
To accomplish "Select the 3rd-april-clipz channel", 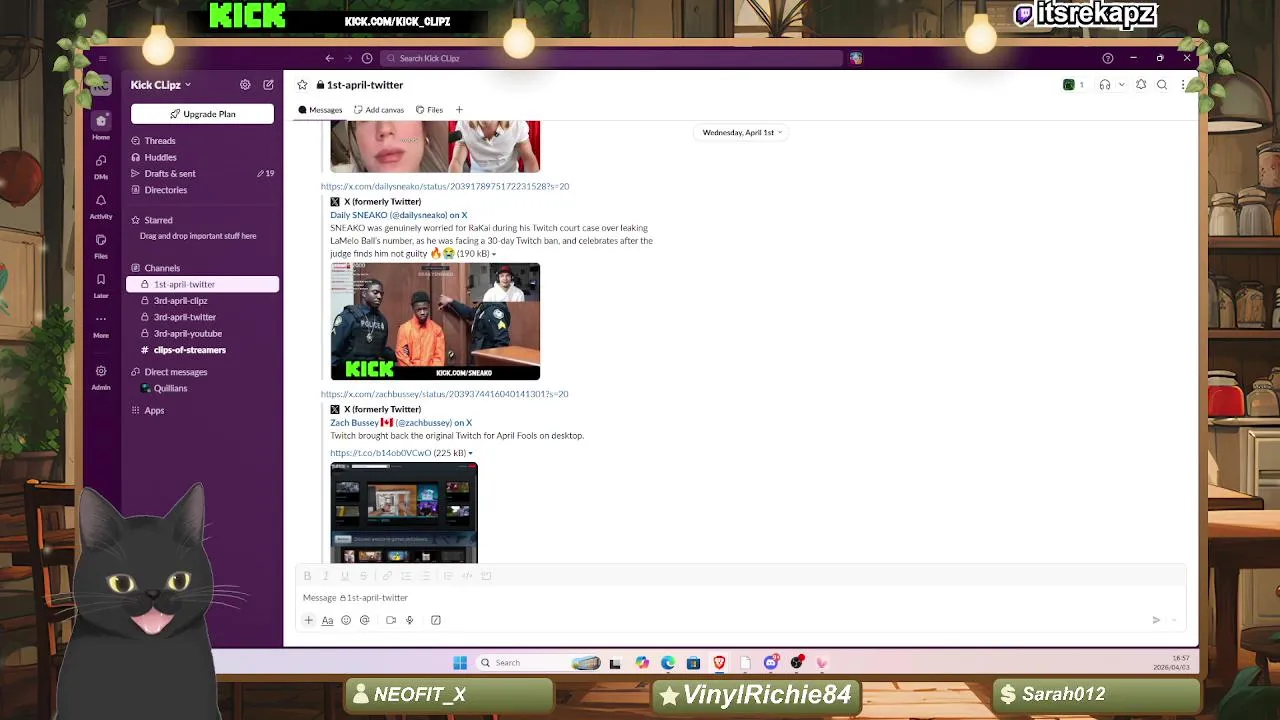I will tap(180, 301).
